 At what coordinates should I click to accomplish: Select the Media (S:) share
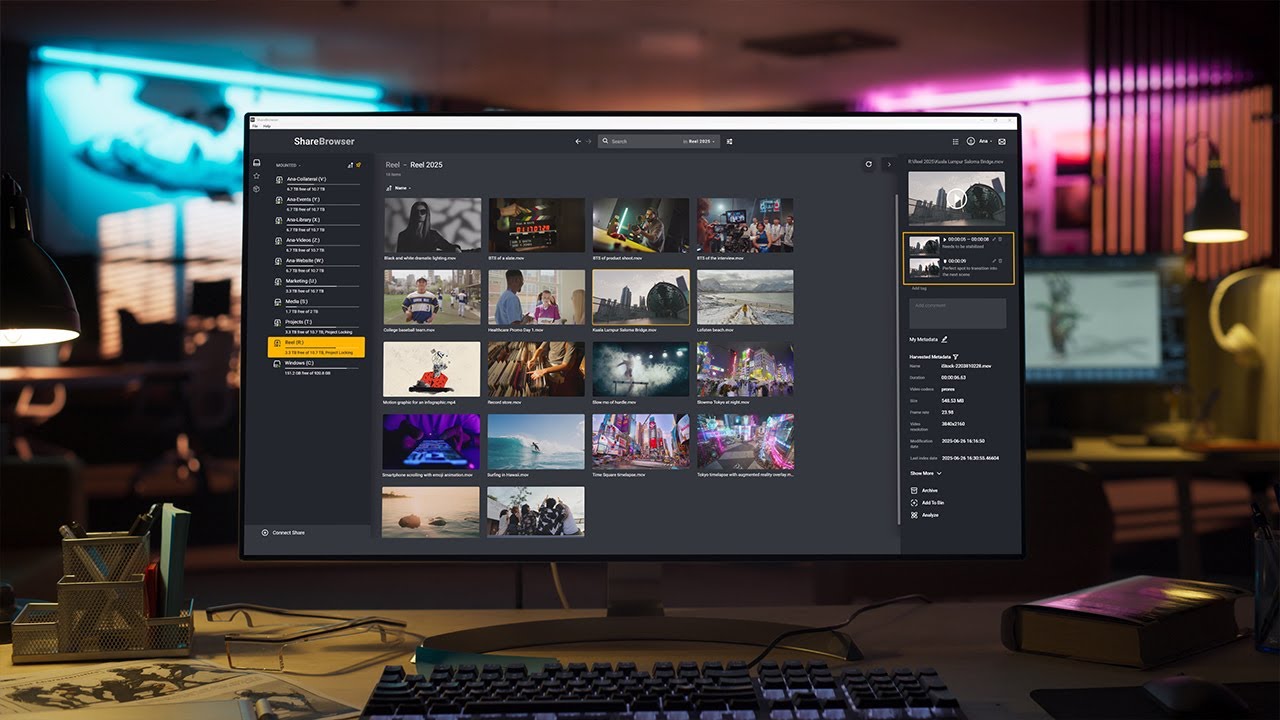point(316,306)
